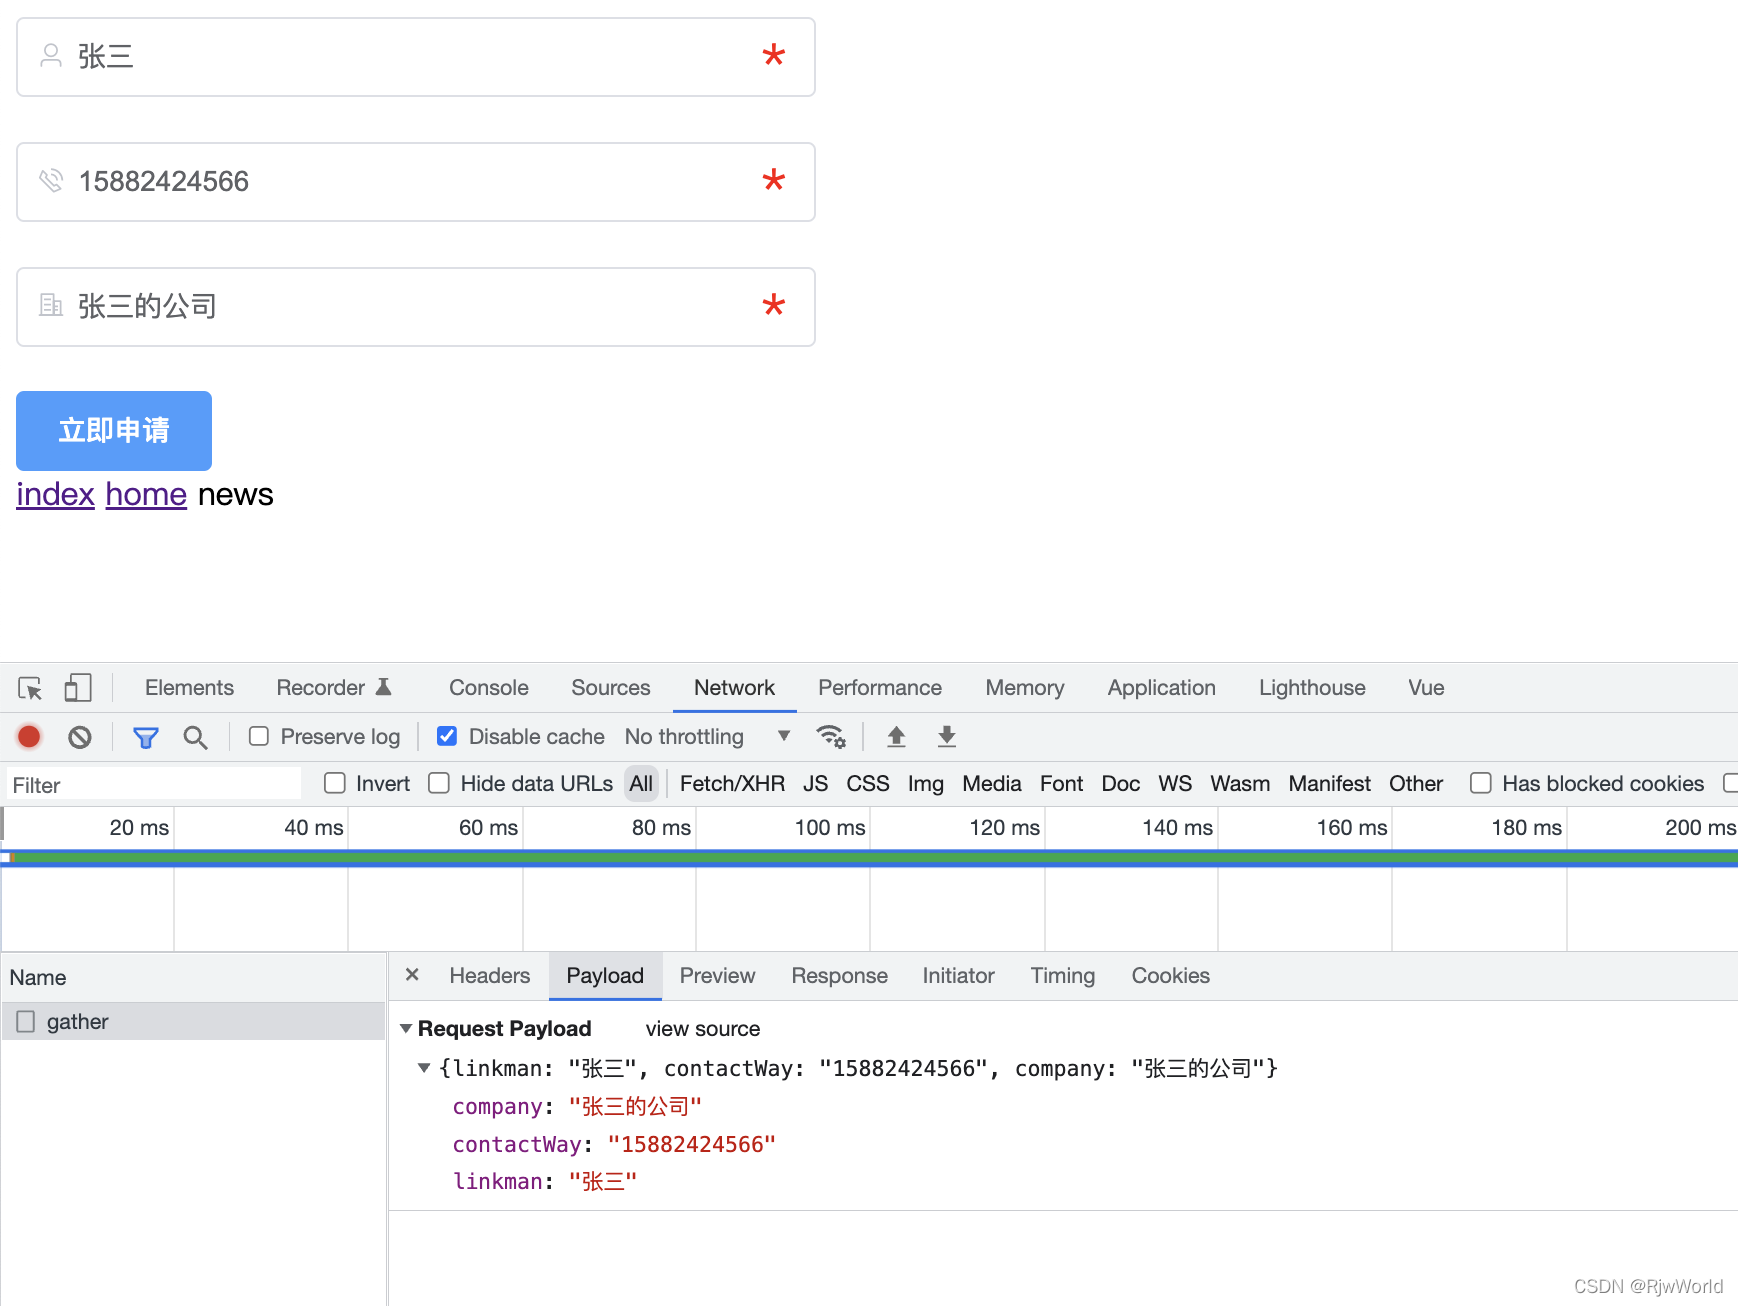Open the Lighthouse tab
The image size is (1738, 1306).
click(x=1312, y=688)
